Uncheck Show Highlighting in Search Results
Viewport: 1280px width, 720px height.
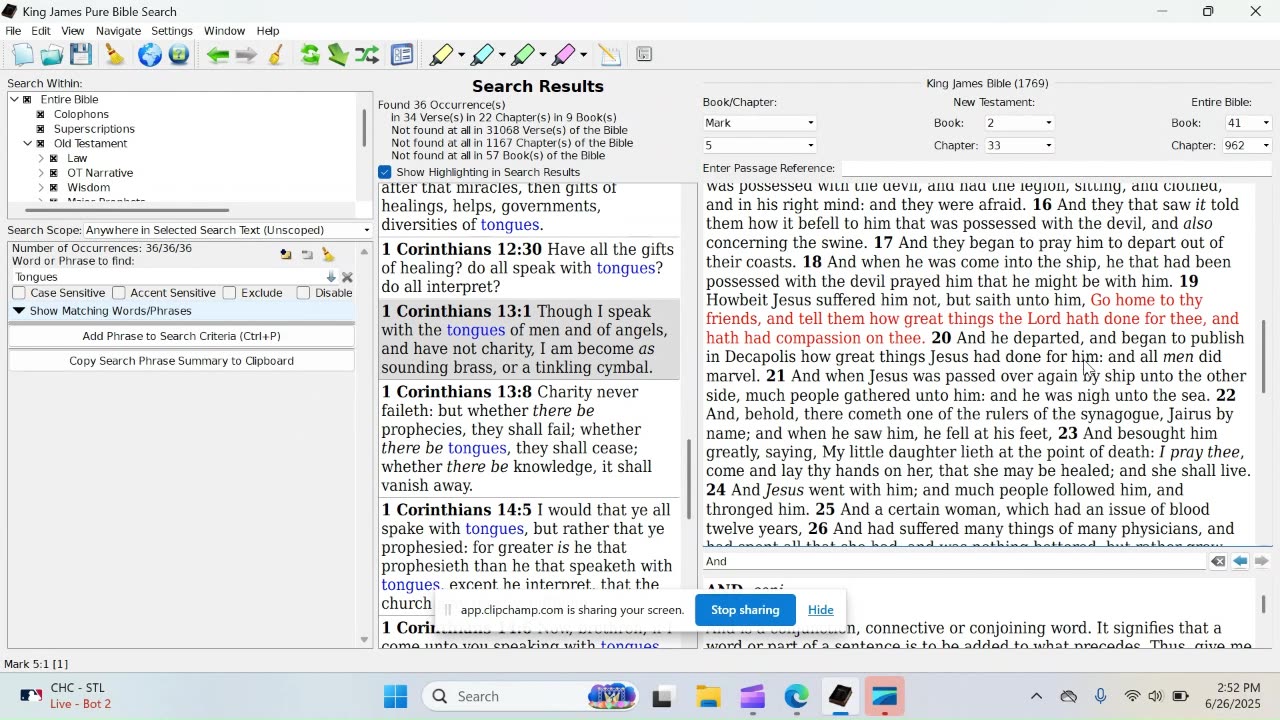[385, 172]
